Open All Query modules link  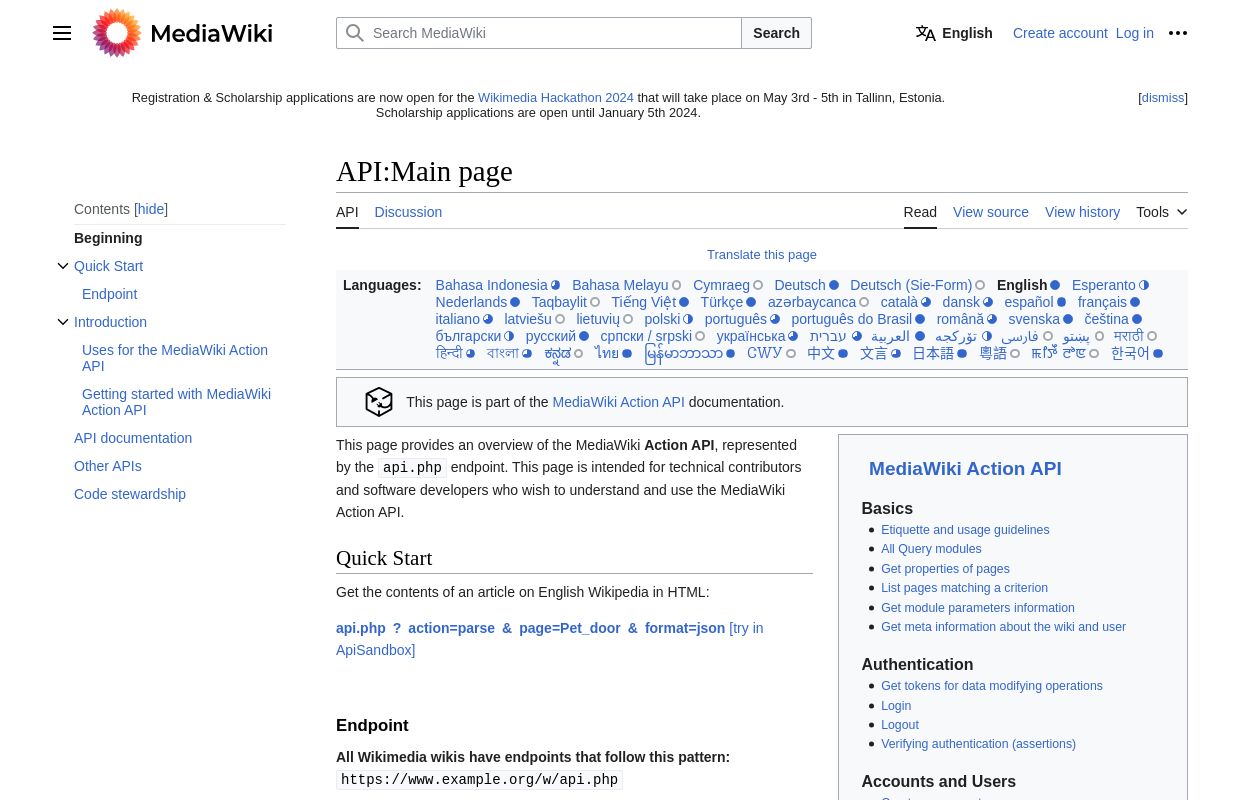pyautogui.click(x=931, y=549)
